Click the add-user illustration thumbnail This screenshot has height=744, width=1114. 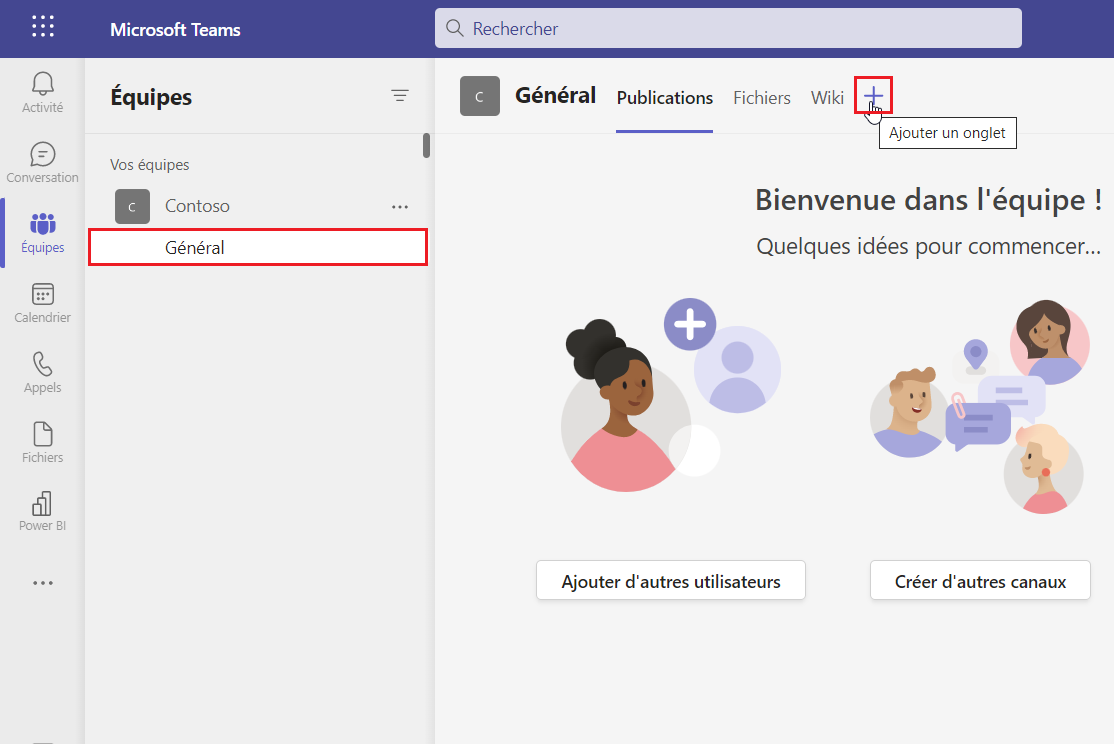671,395
